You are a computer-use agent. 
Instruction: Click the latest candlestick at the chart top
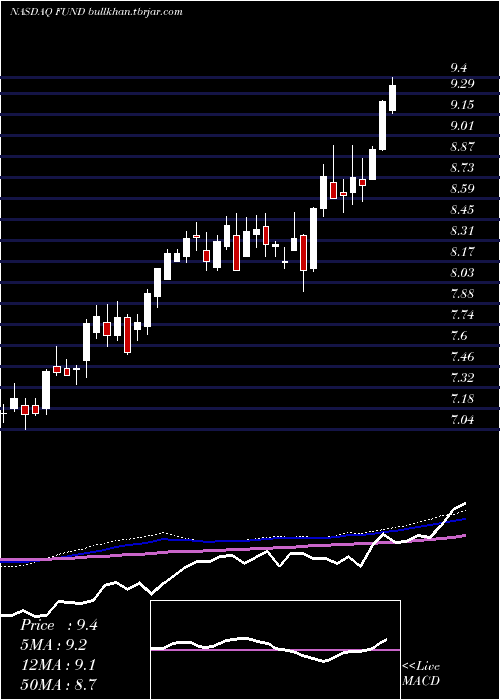[x=393, y=96]
